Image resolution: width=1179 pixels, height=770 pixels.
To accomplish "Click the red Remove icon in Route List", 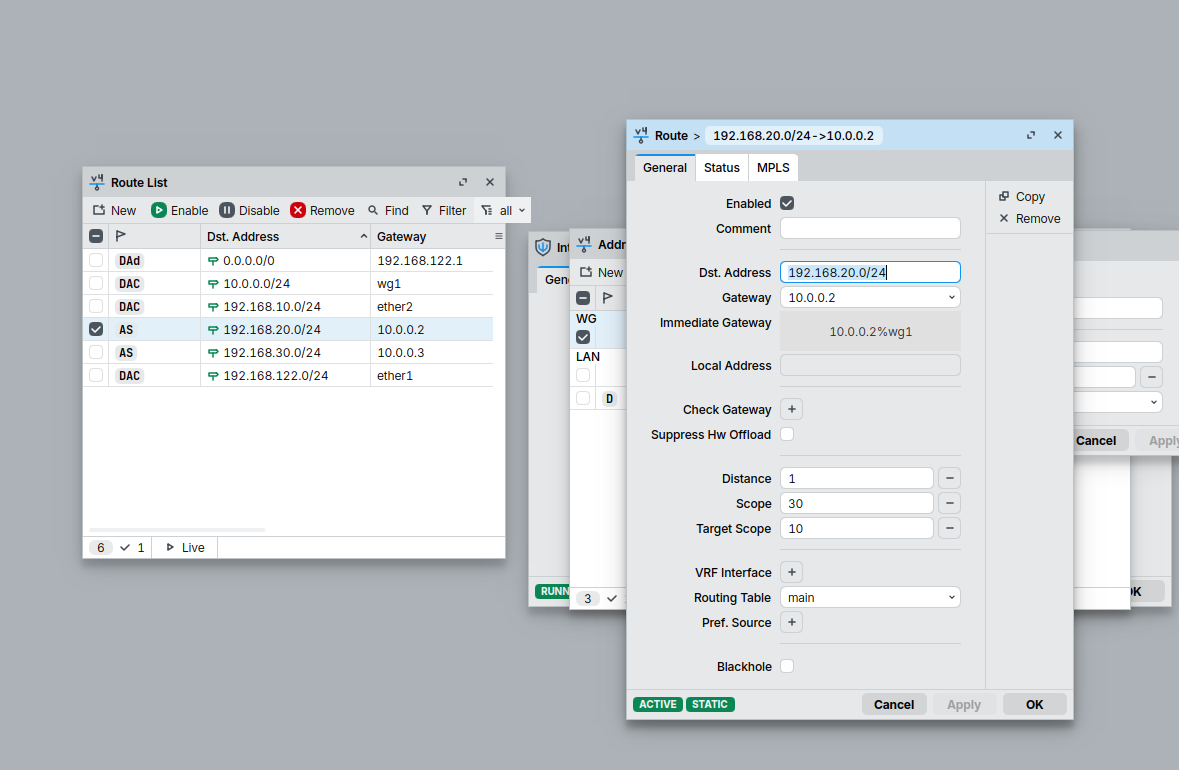I will click(x=298, y=210).
